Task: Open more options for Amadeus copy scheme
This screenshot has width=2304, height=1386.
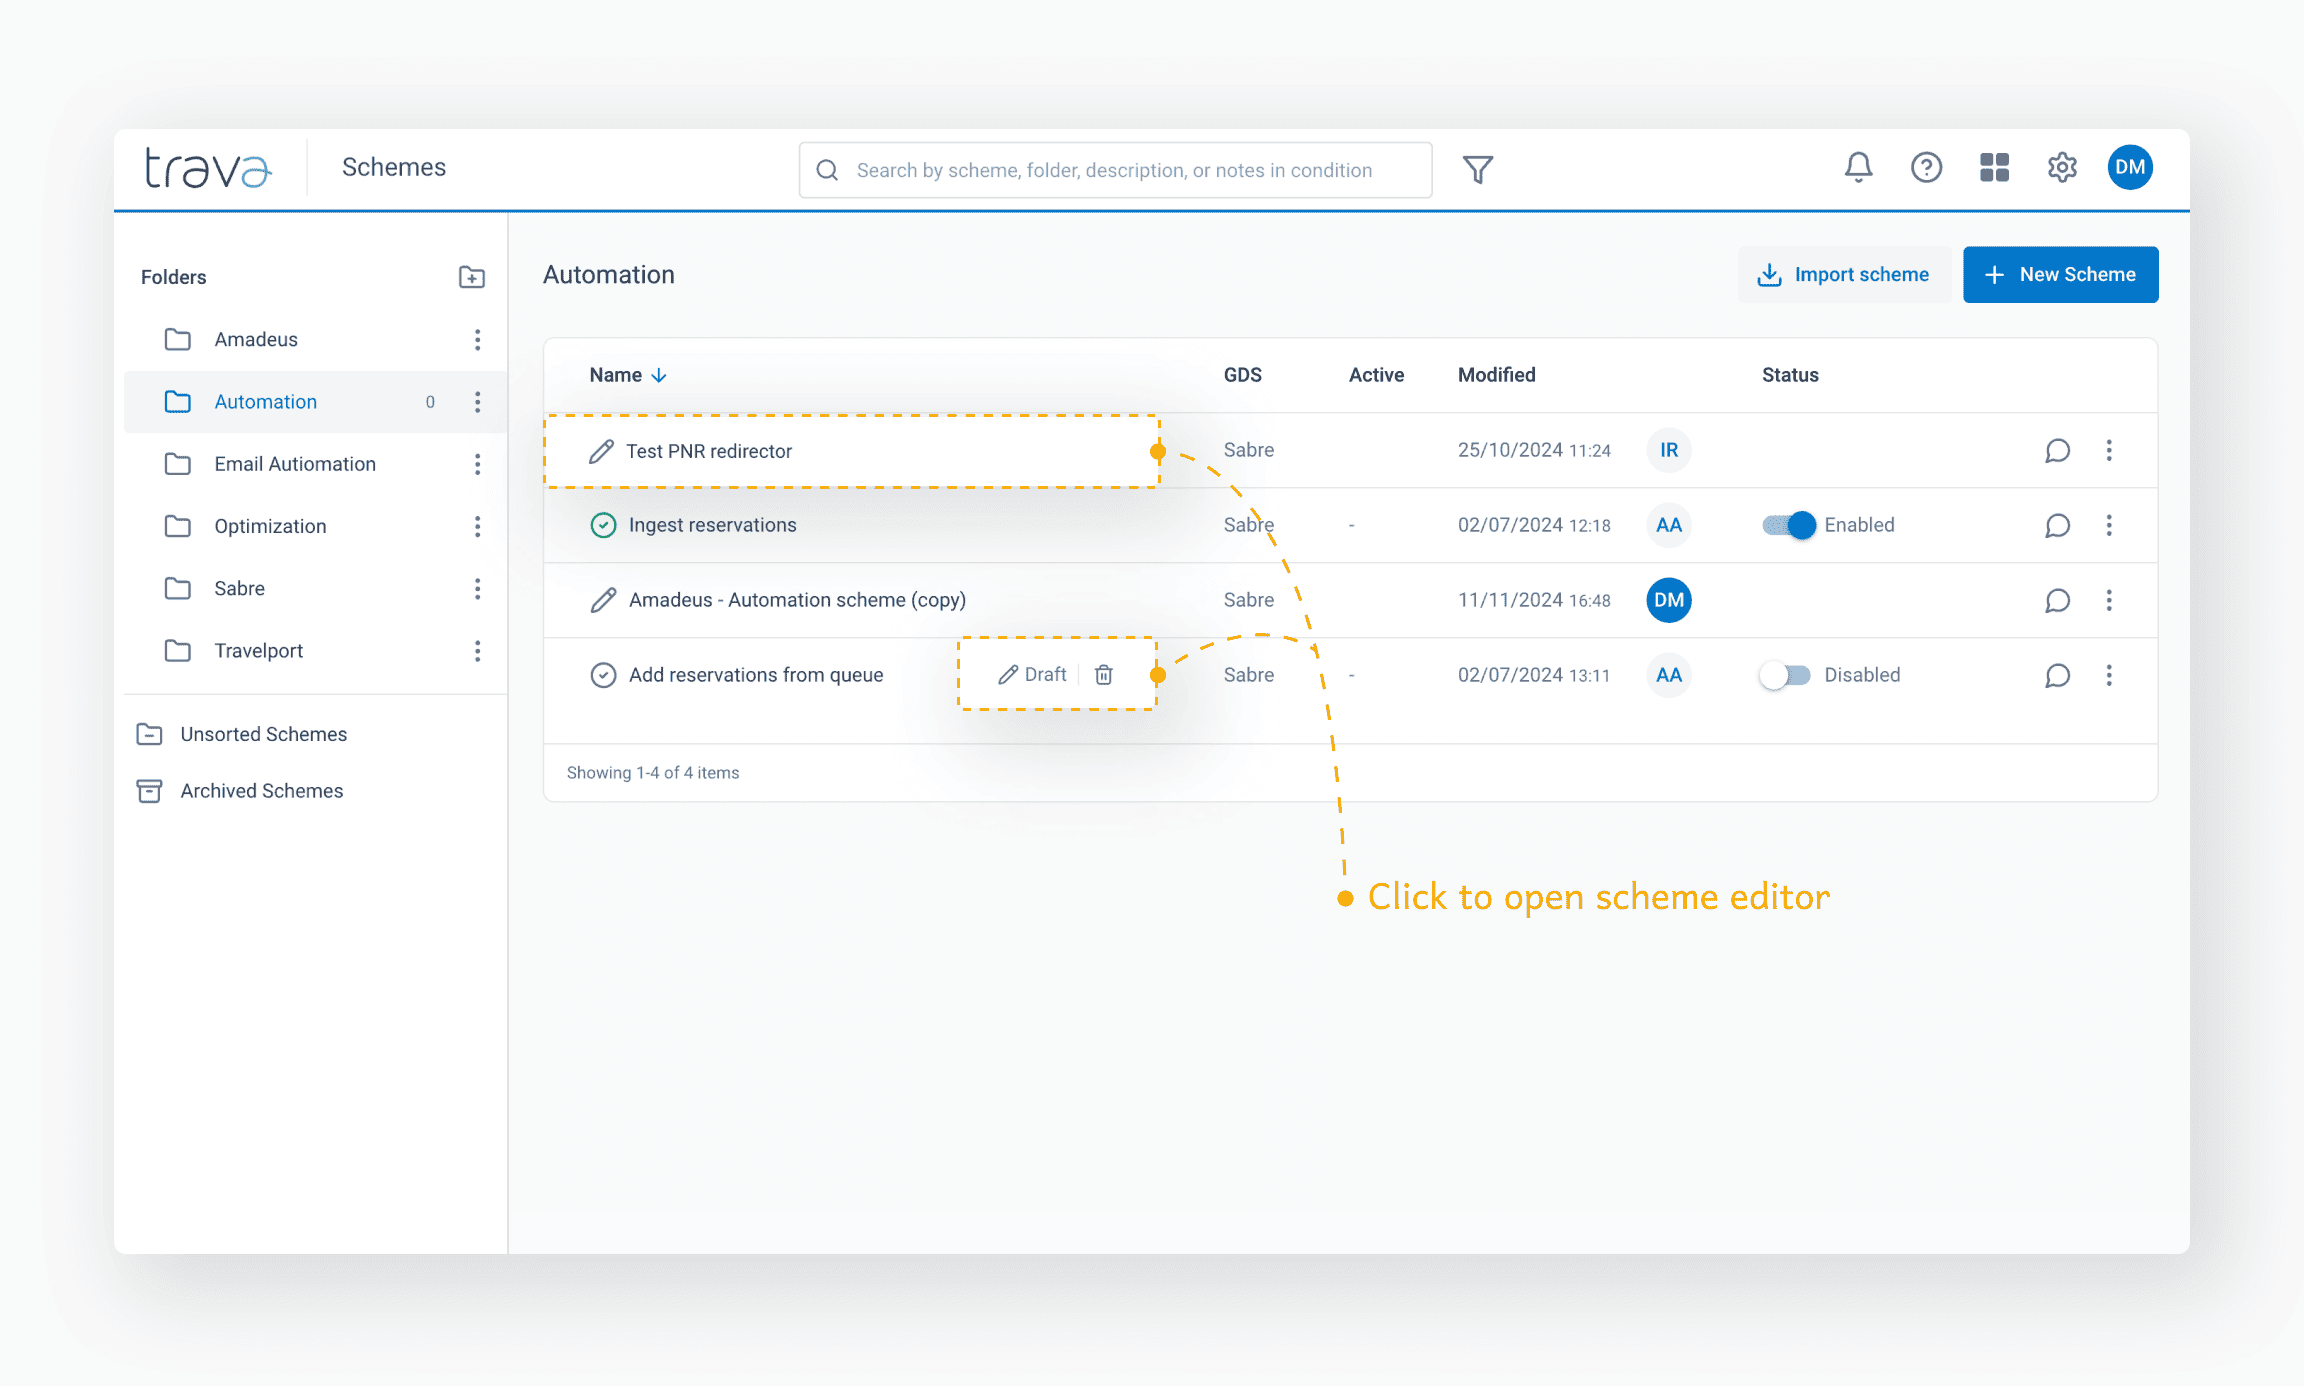Action: tap(2109, 600)
